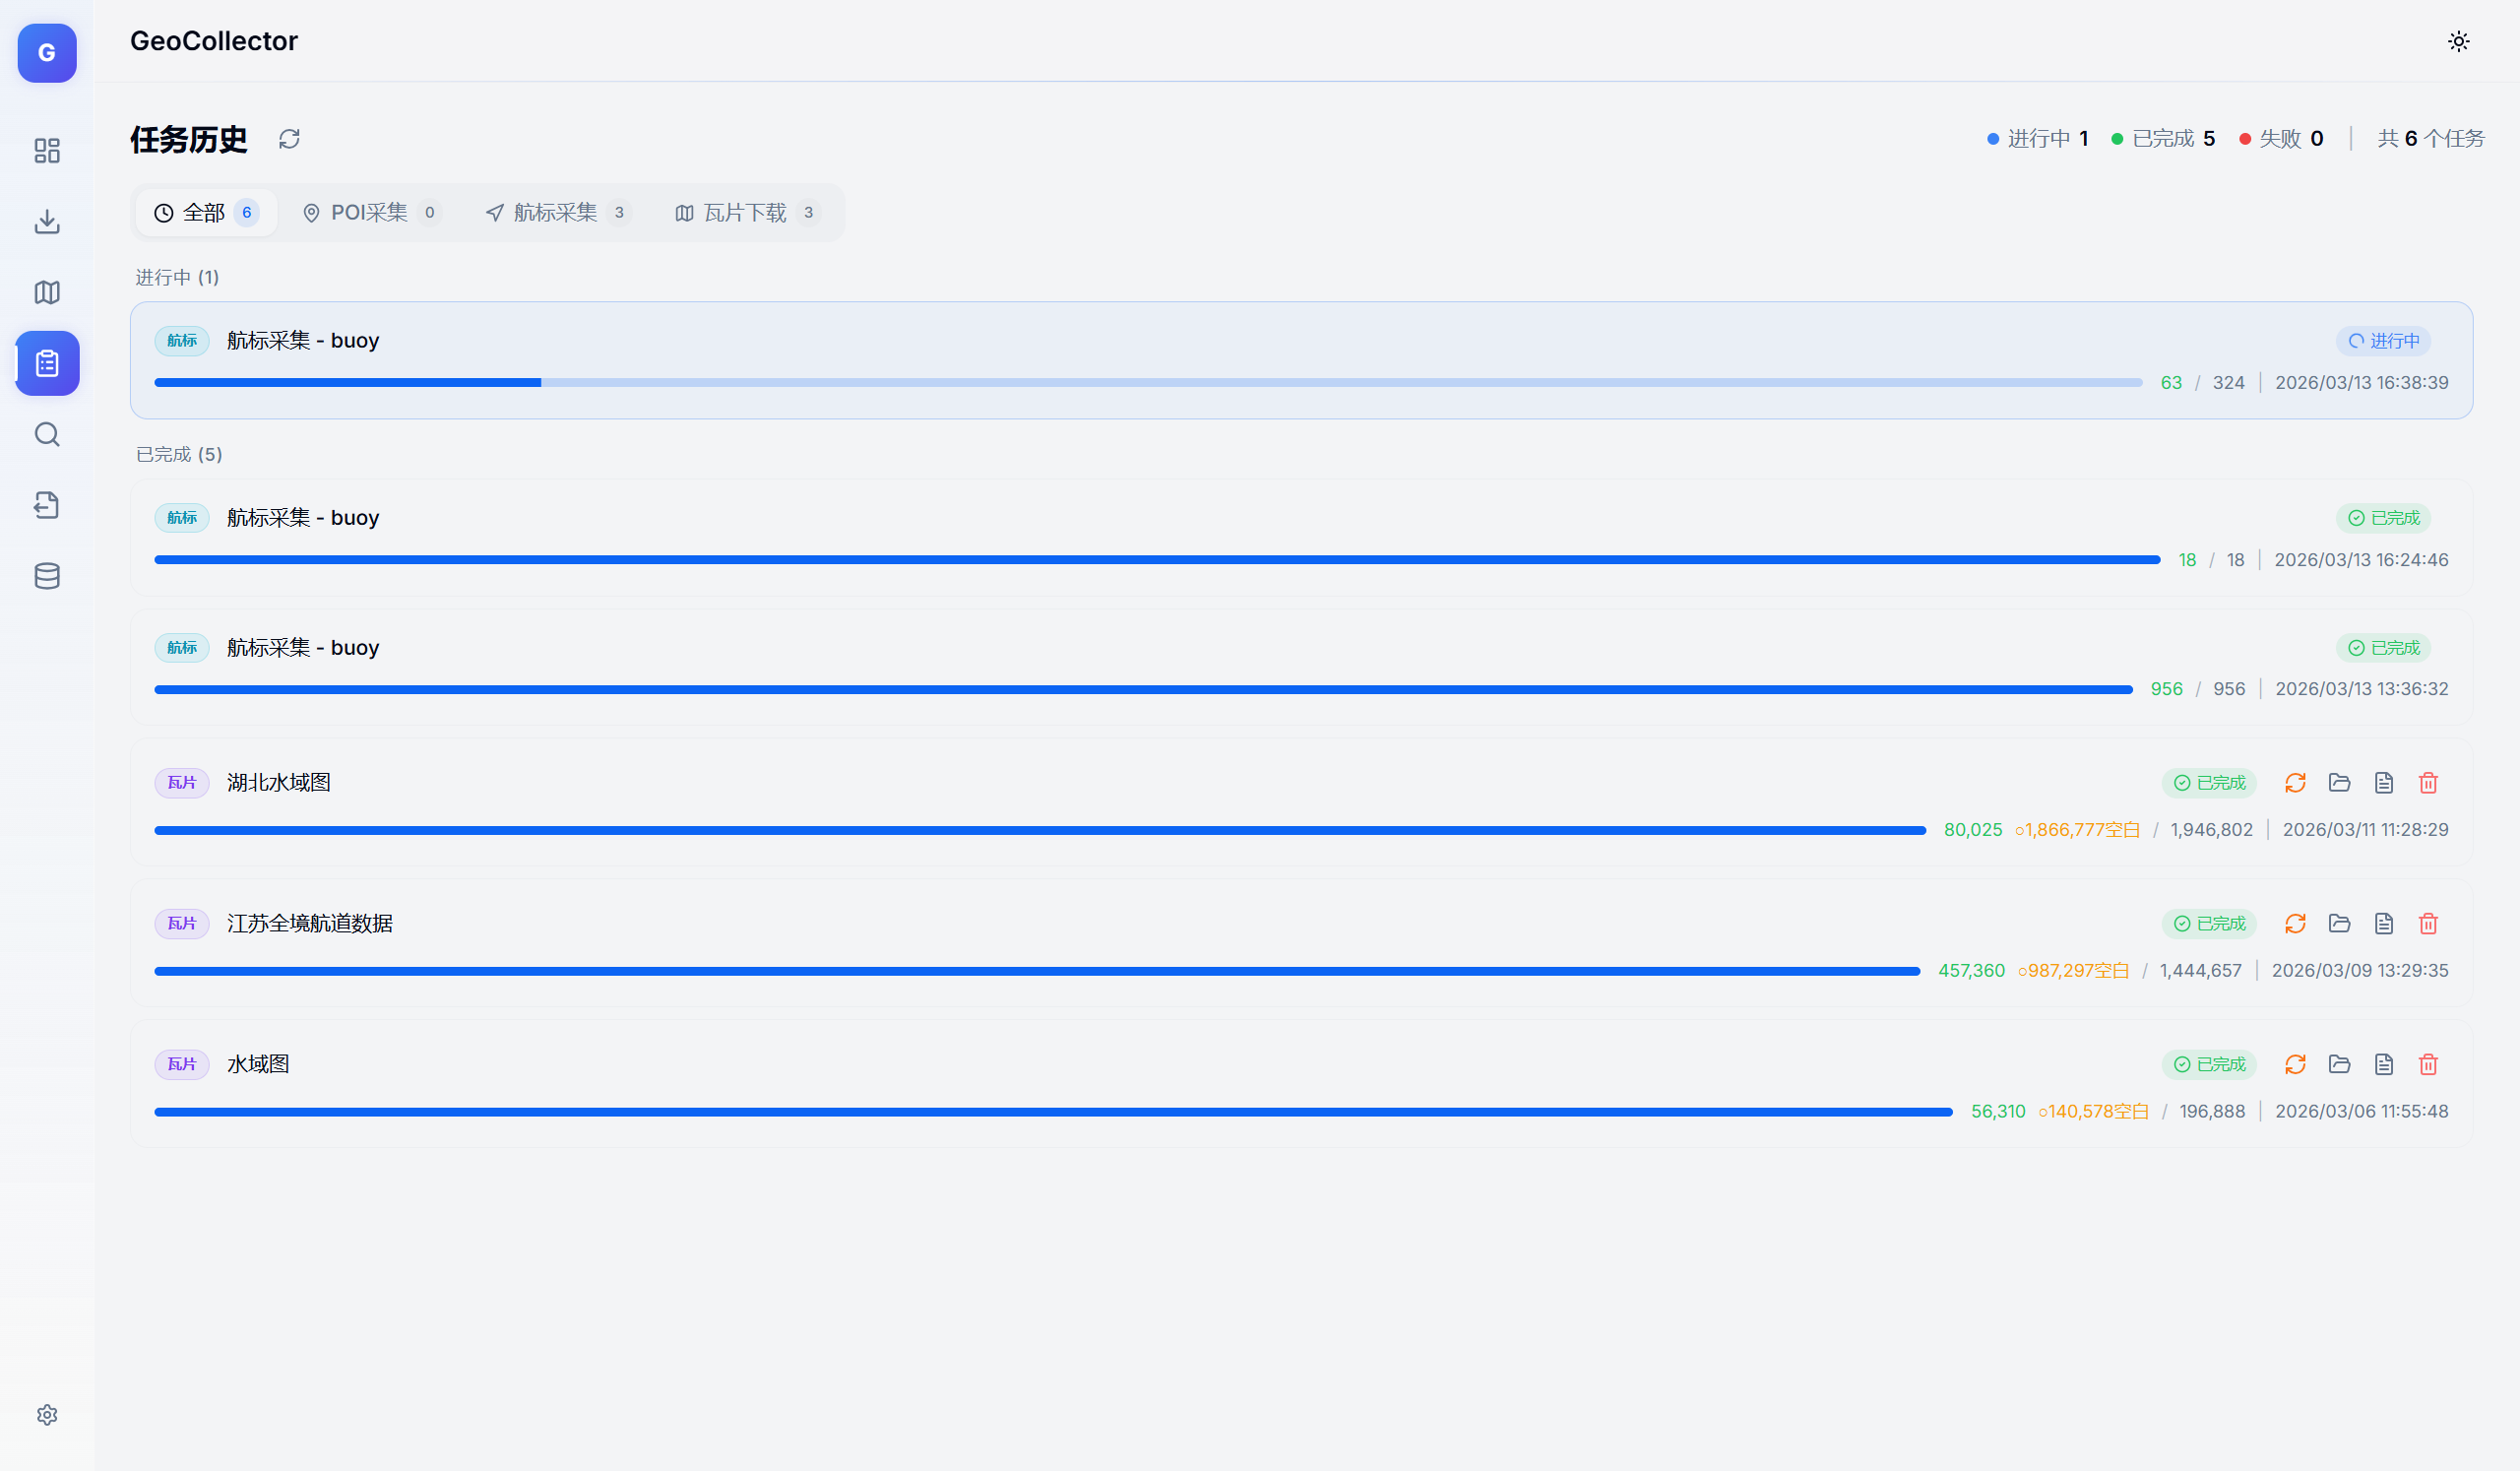Open settings gear at sidebar bottom

click(47, 1414)
